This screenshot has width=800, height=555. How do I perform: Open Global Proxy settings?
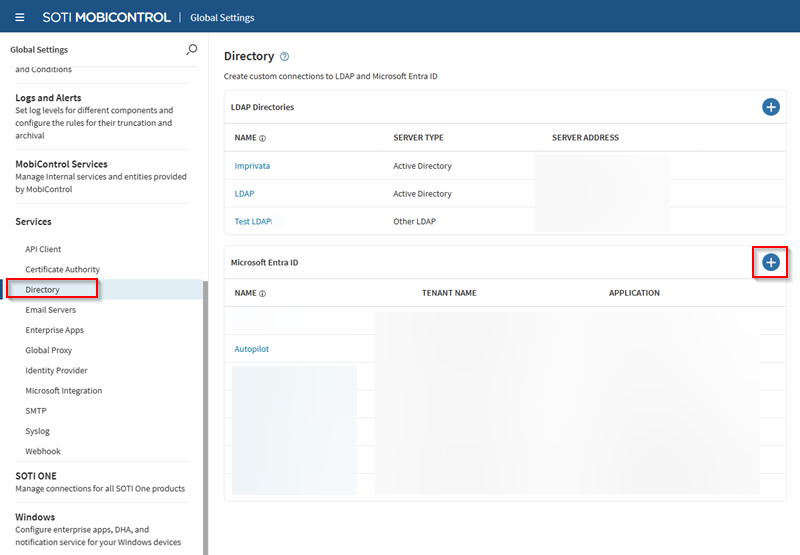coord(48,350)
